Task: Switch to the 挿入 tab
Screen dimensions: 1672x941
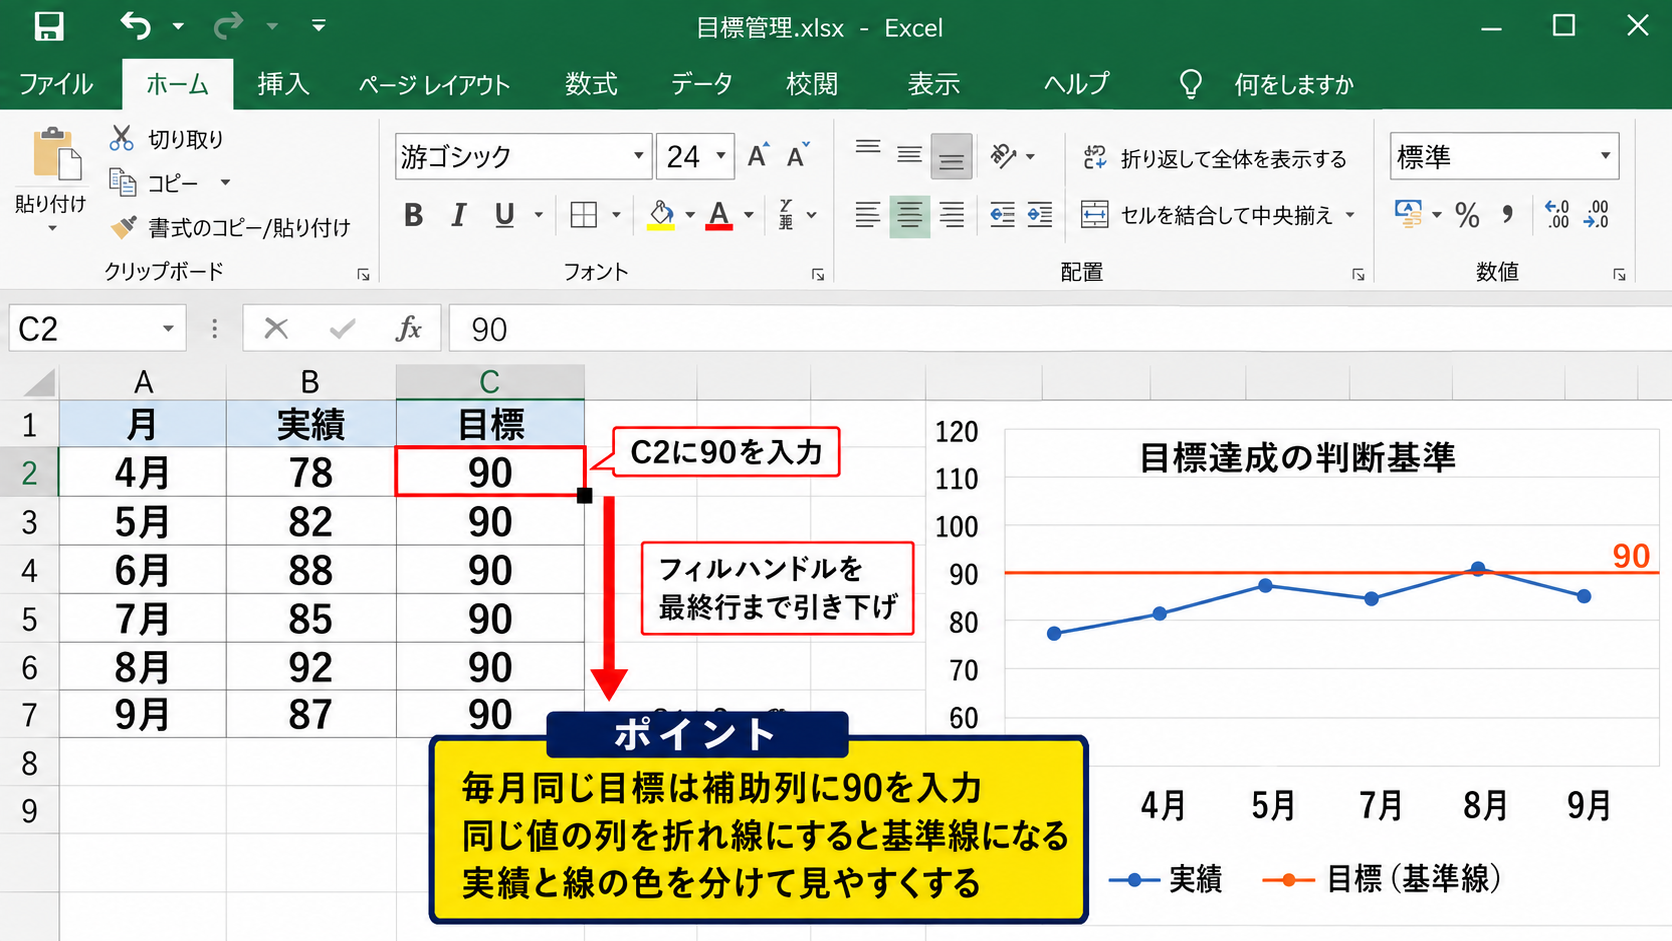Action: (x=283, y=84)
